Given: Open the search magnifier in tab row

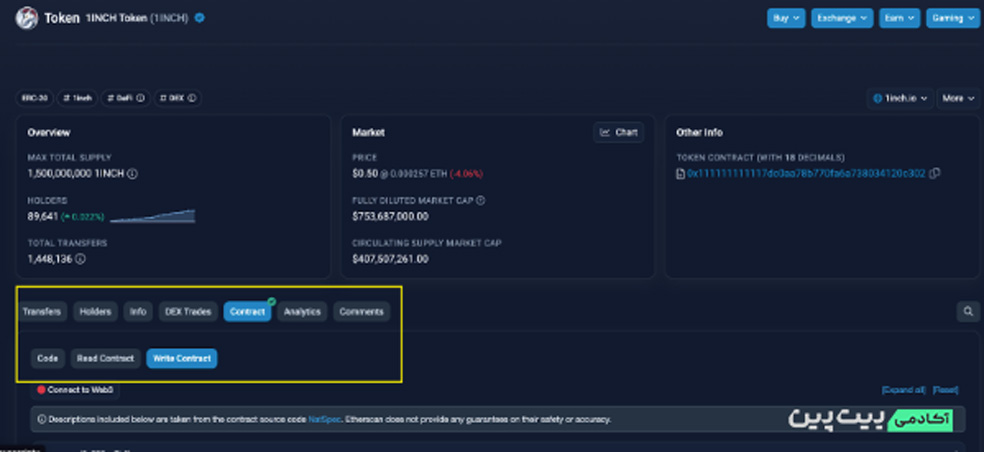Looking at the screenshot, I should pos(968,311).
